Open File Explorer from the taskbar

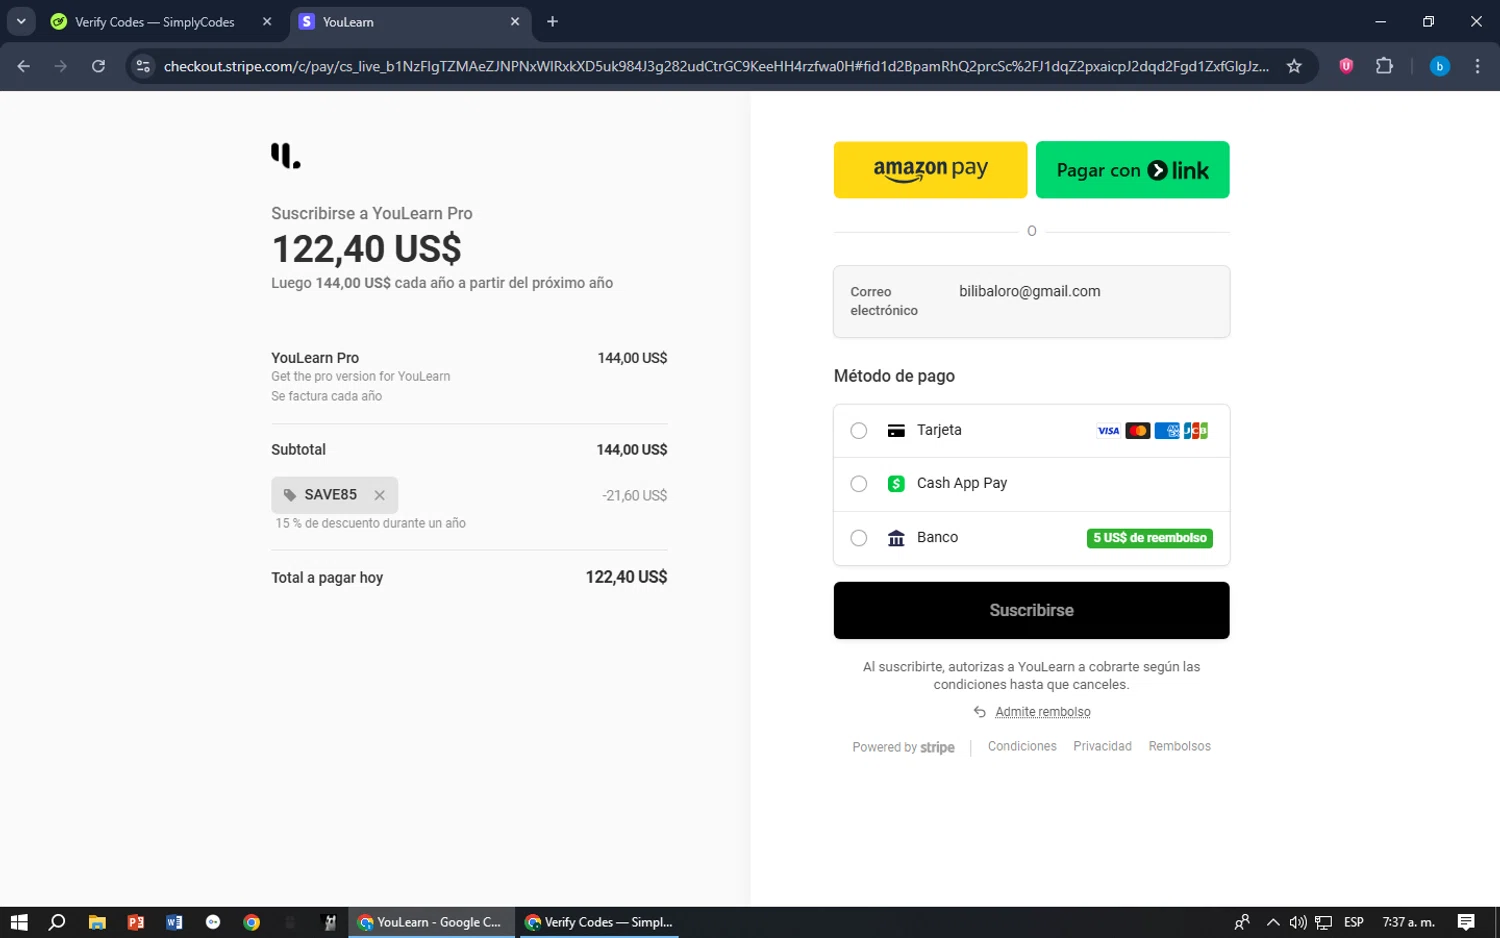point(97,922)
